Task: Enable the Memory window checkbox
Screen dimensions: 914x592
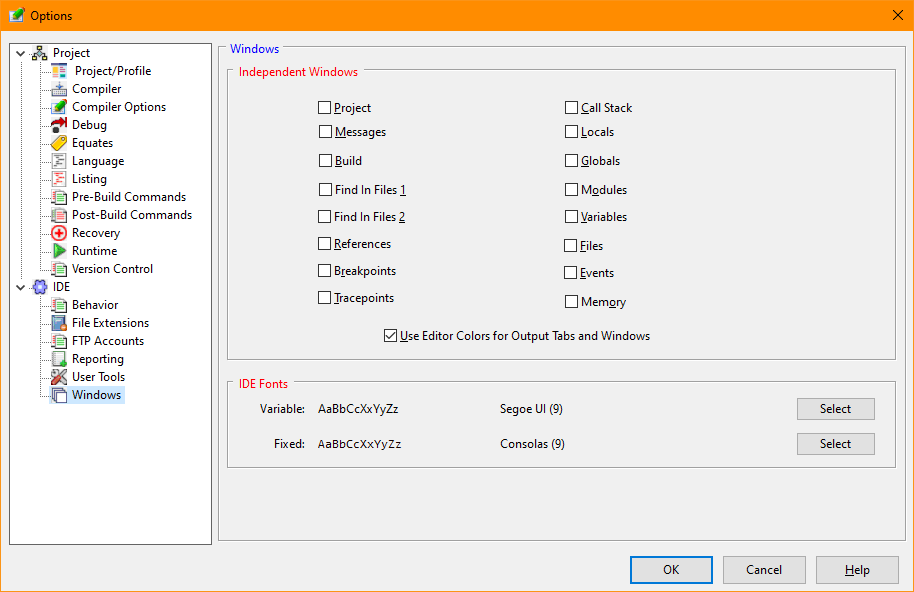Action: 570,301
